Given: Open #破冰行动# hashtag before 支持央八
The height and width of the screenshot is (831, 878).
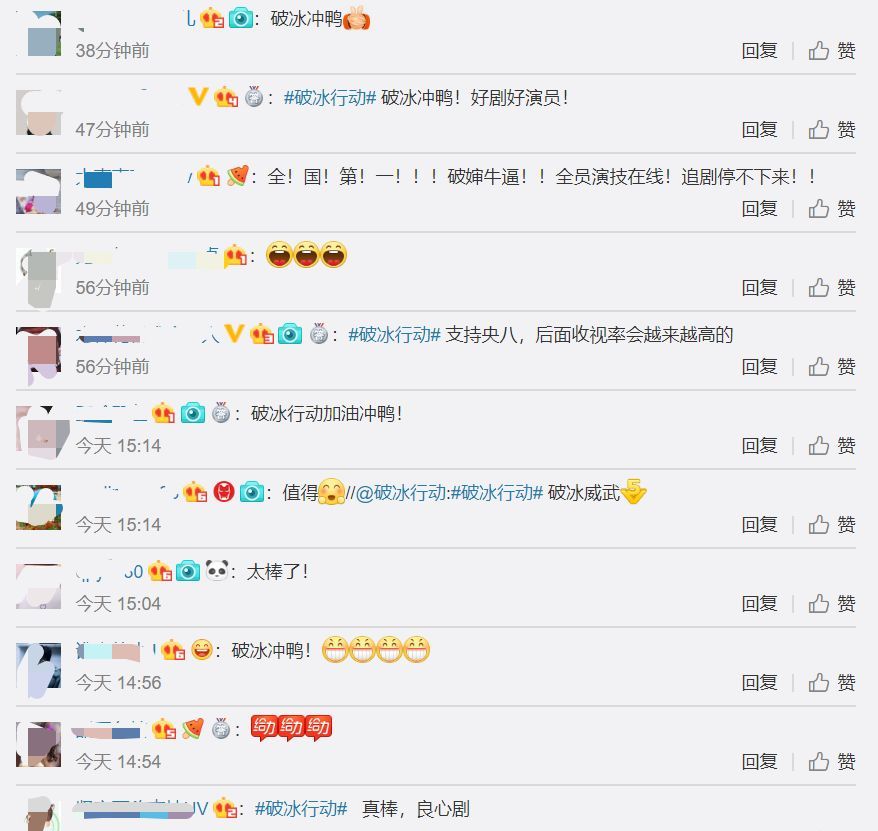Looking at the screenshot, I should pyautogui.click(x=394, y=335).
